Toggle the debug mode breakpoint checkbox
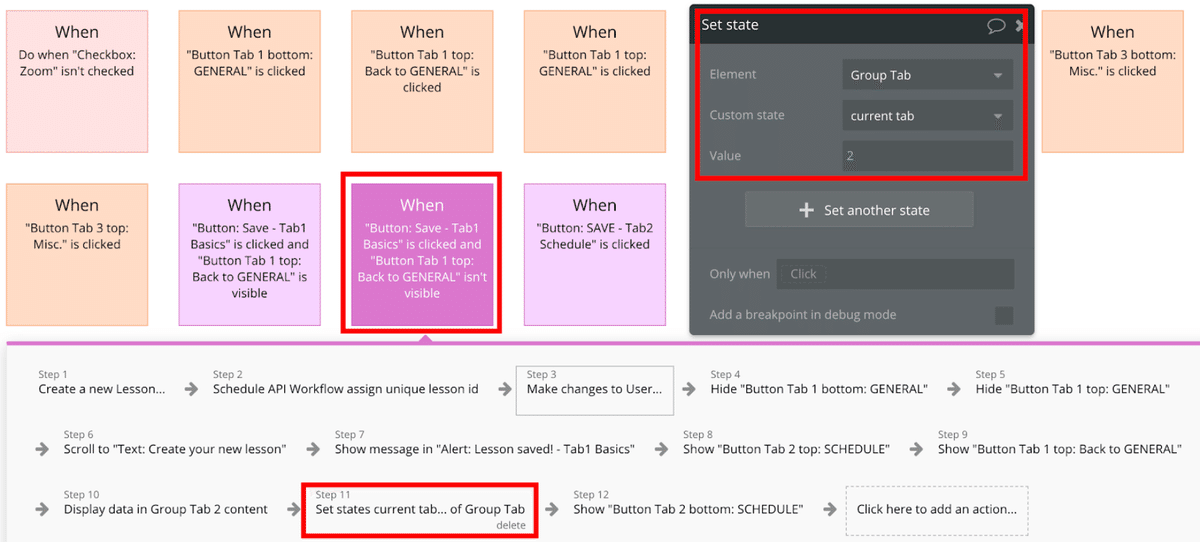Viewport: 1200px width, 542px height. pos(1004,315)
